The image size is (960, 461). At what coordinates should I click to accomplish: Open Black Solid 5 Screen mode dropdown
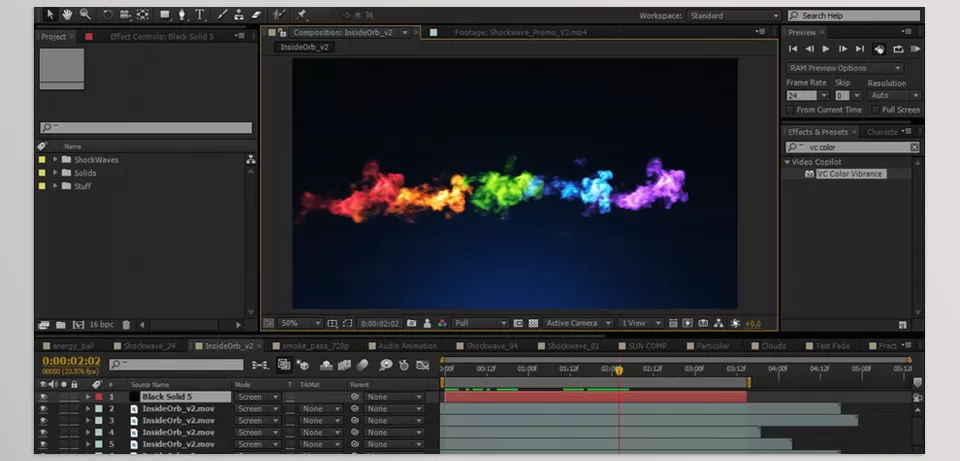pyautogui.click(x=258, y=397)
